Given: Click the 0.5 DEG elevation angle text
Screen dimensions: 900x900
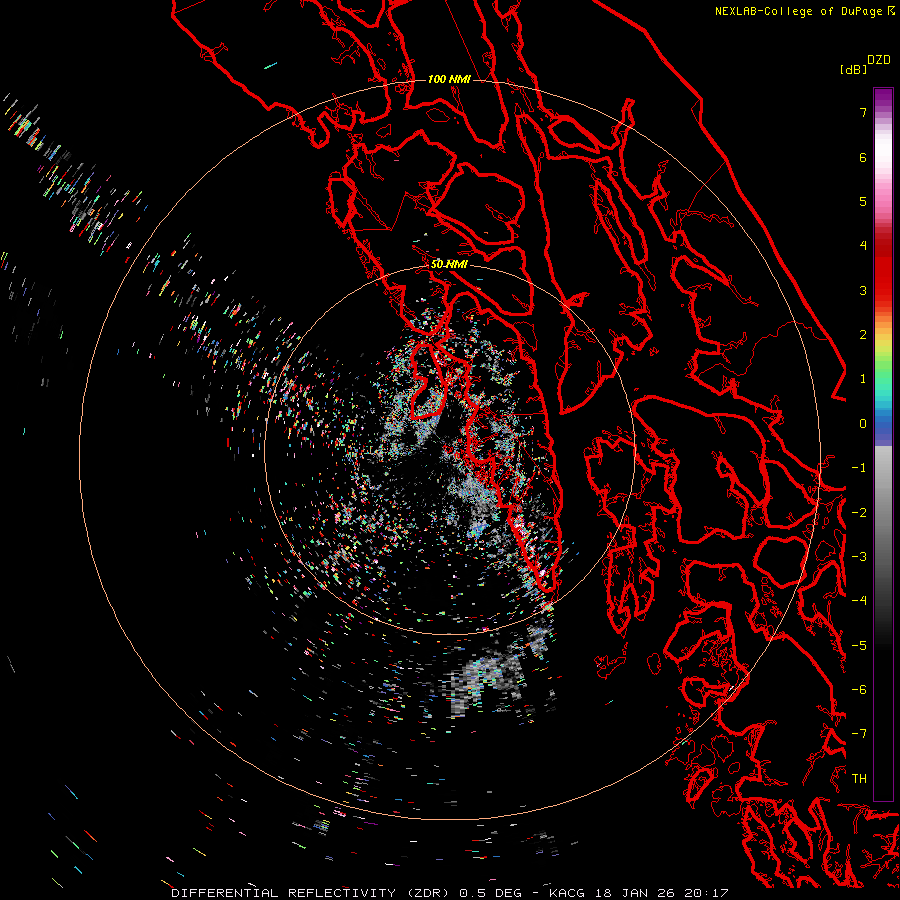Looking at the screenshot, I should (x=491, y=893).
